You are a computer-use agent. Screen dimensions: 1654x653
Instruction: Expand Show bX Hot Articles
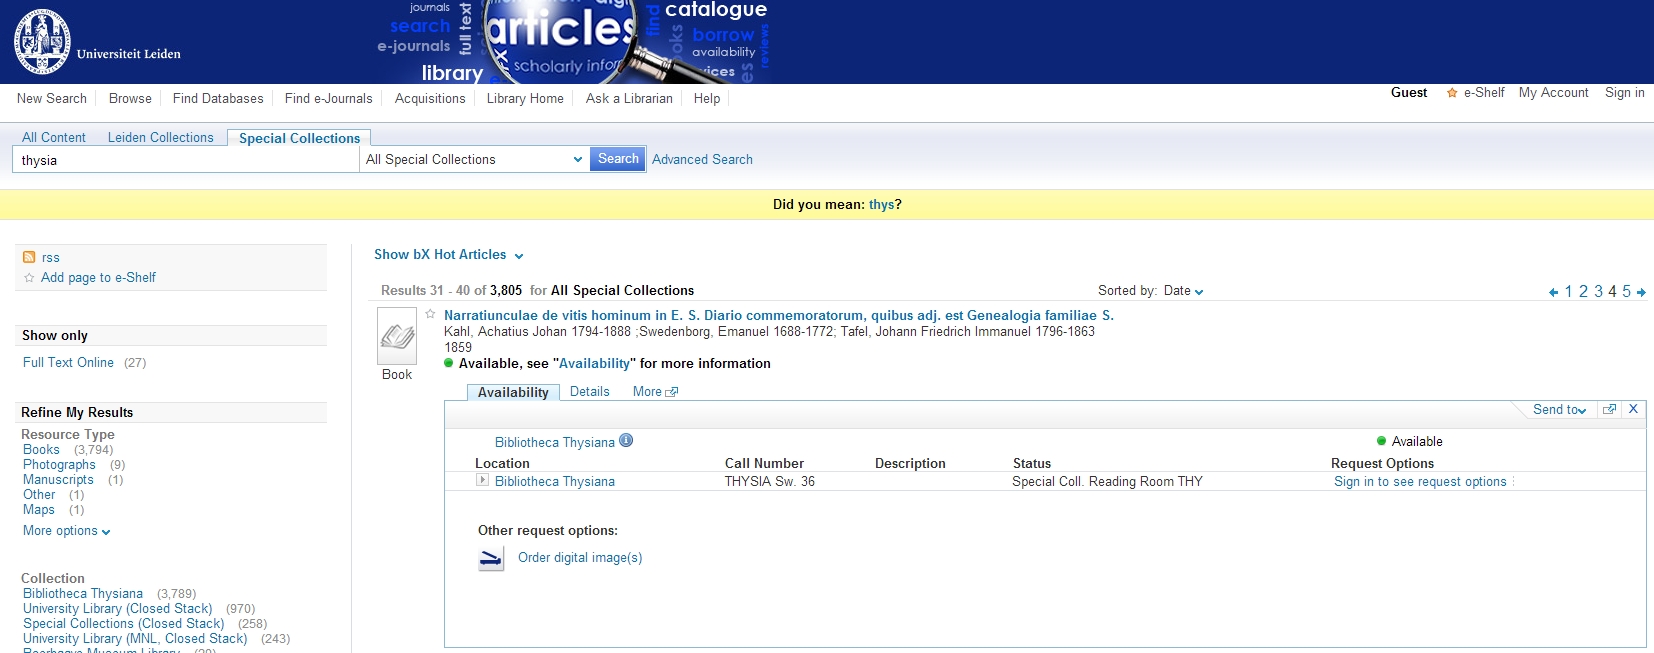pyautogui.click(x=449, y=255)
